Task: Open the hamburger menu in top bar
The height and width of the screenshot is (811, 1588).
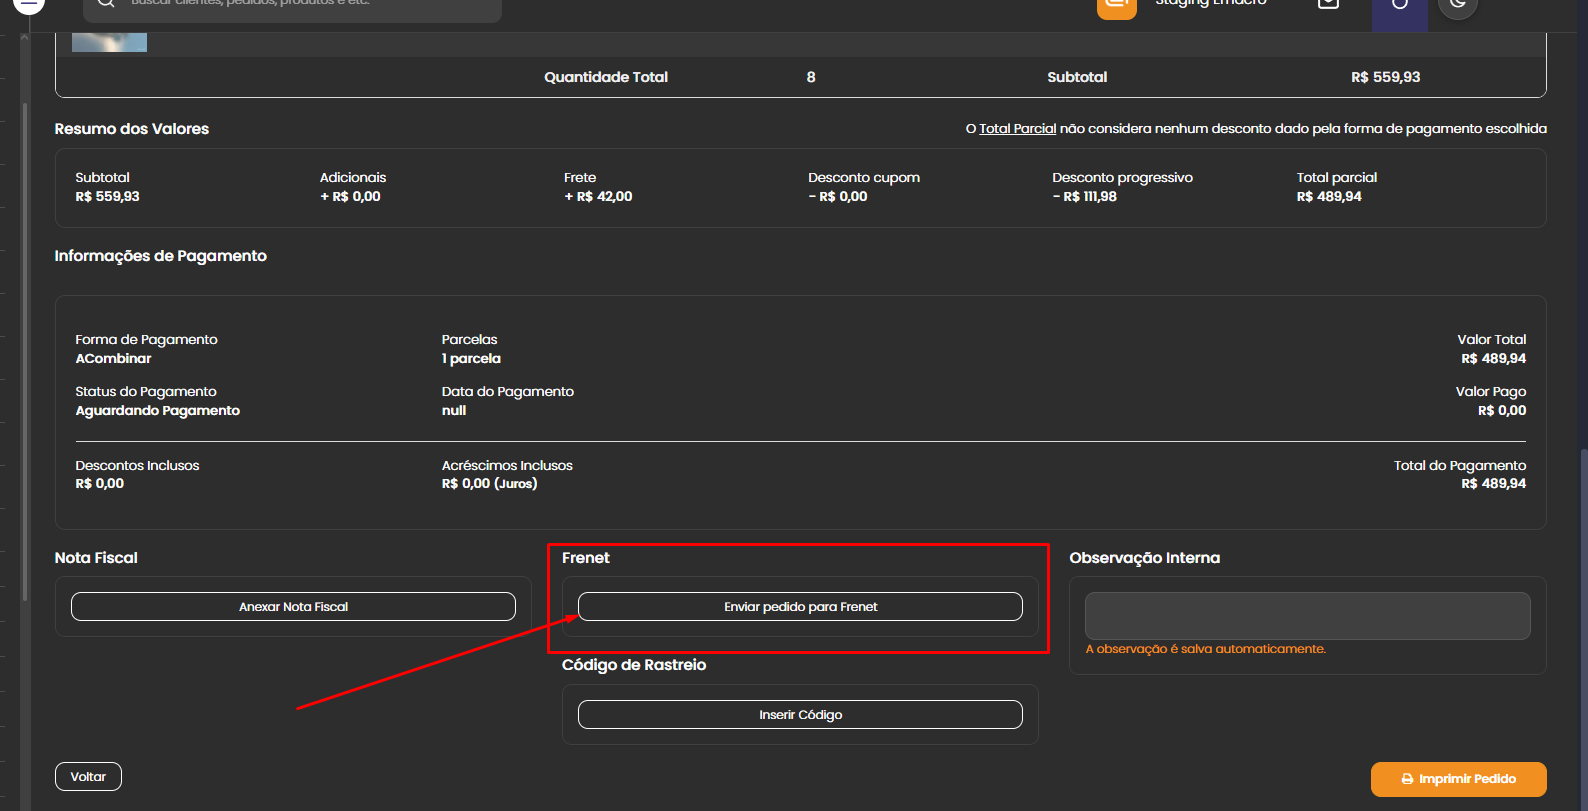Action: coord(28,4)
